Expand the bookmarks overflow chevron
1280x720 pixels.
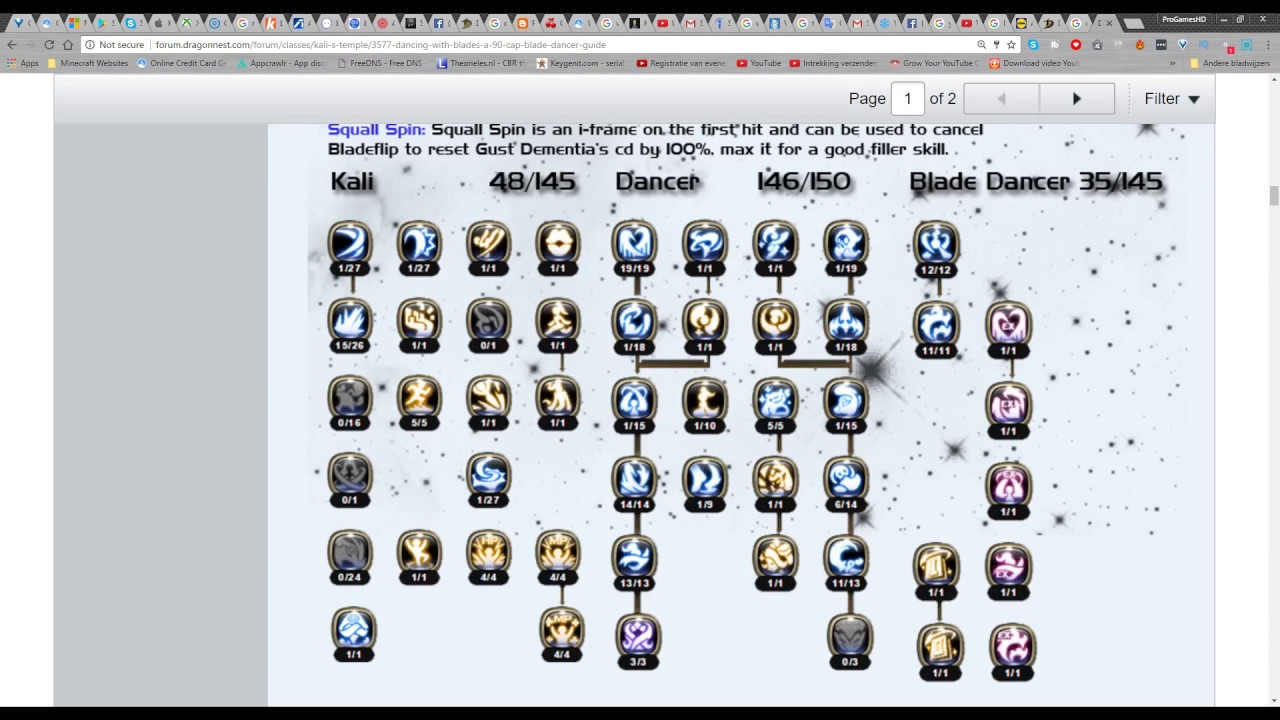point(1172,63)
